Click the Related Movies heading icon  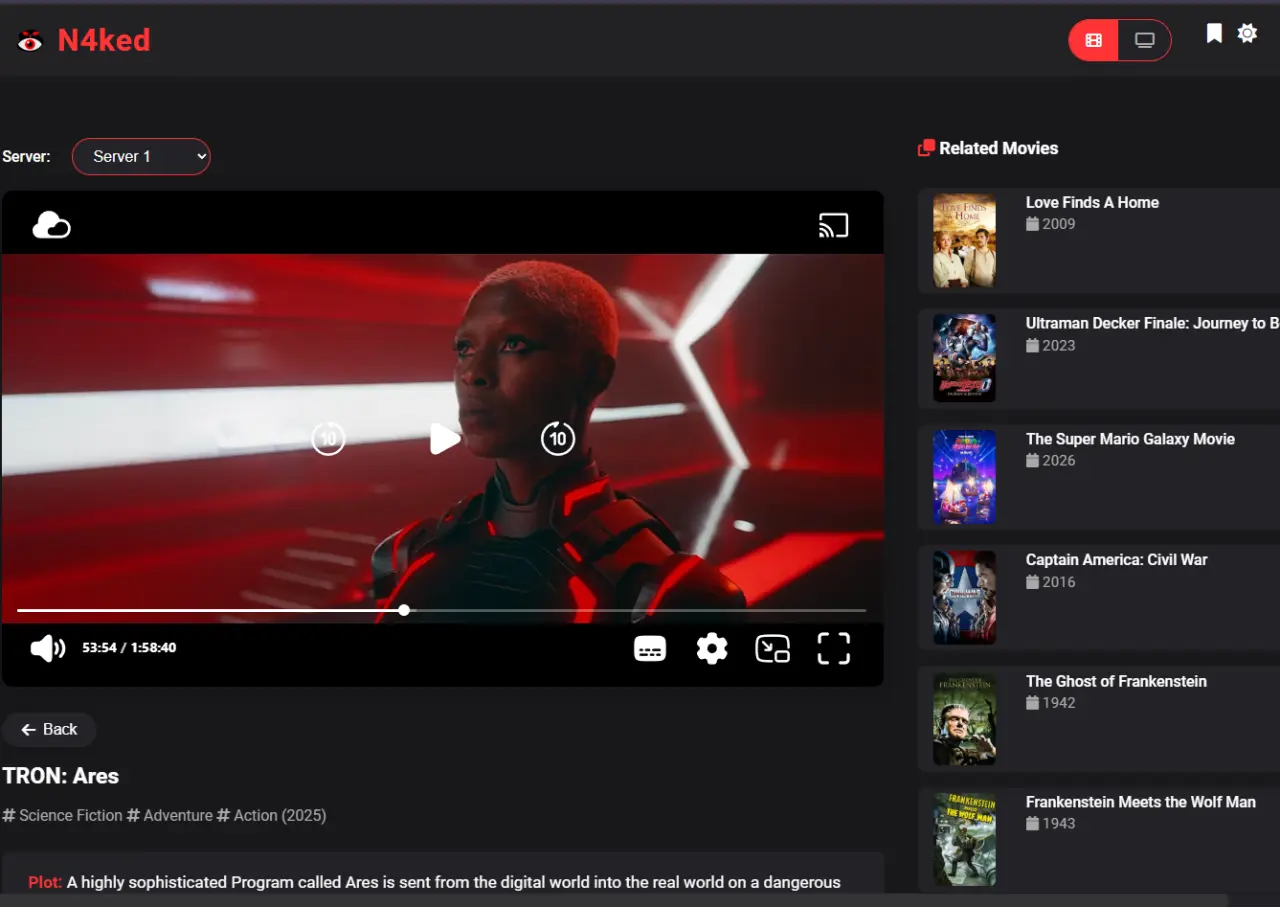[x=926, y=148]
